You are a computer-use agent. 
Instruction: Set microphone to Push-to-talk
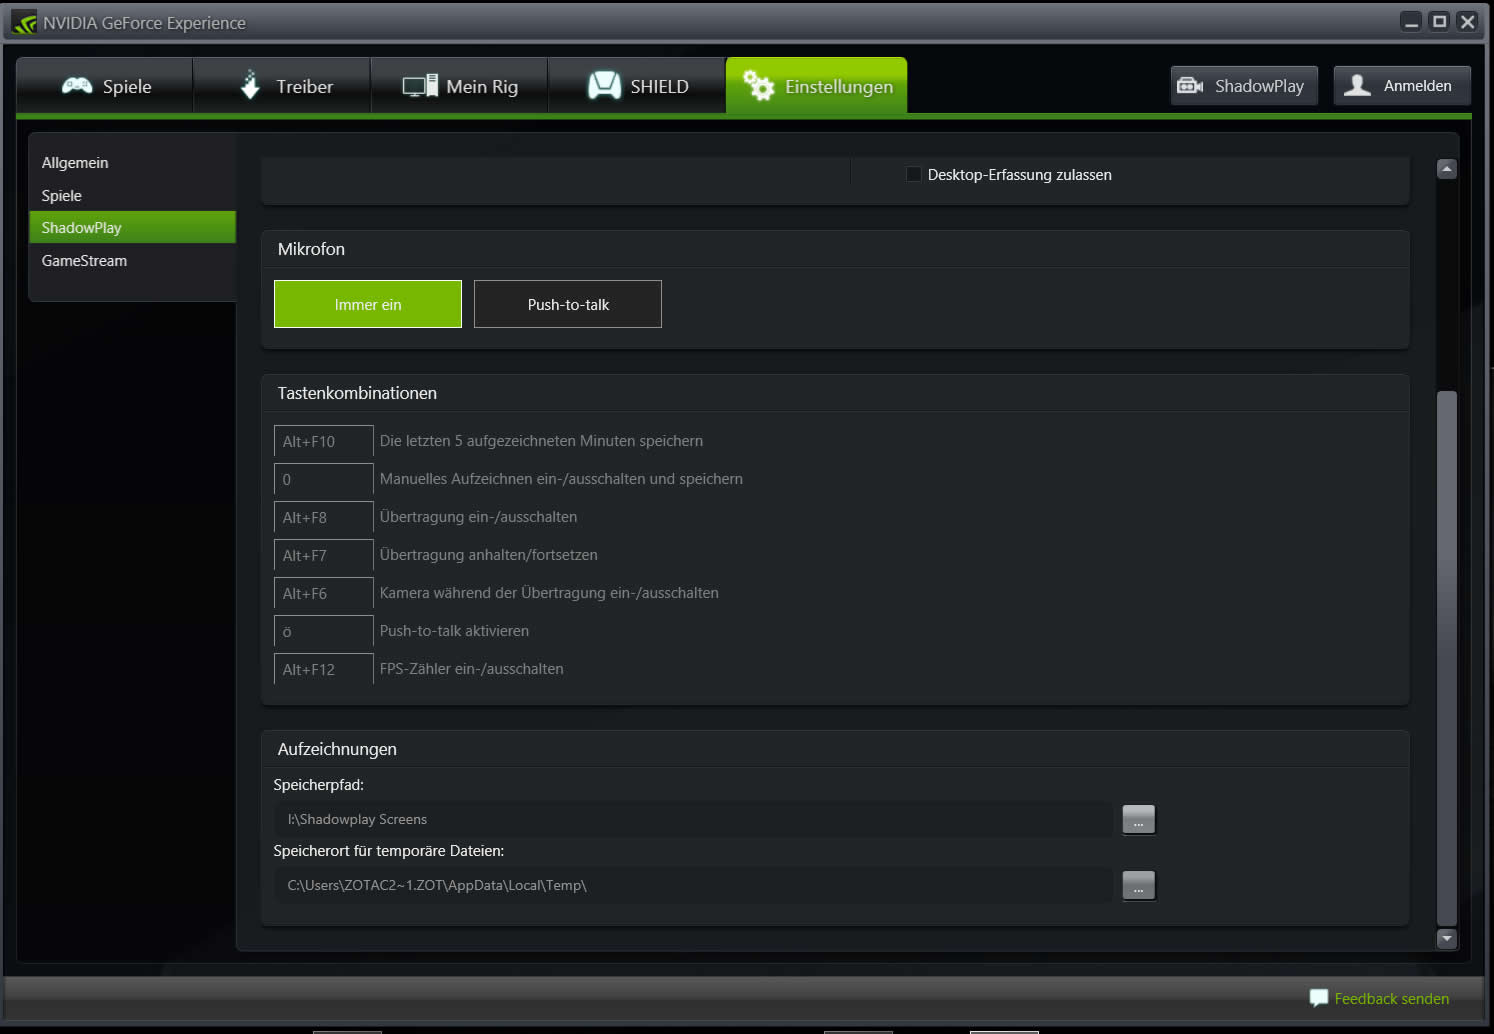tap(568, 304)
